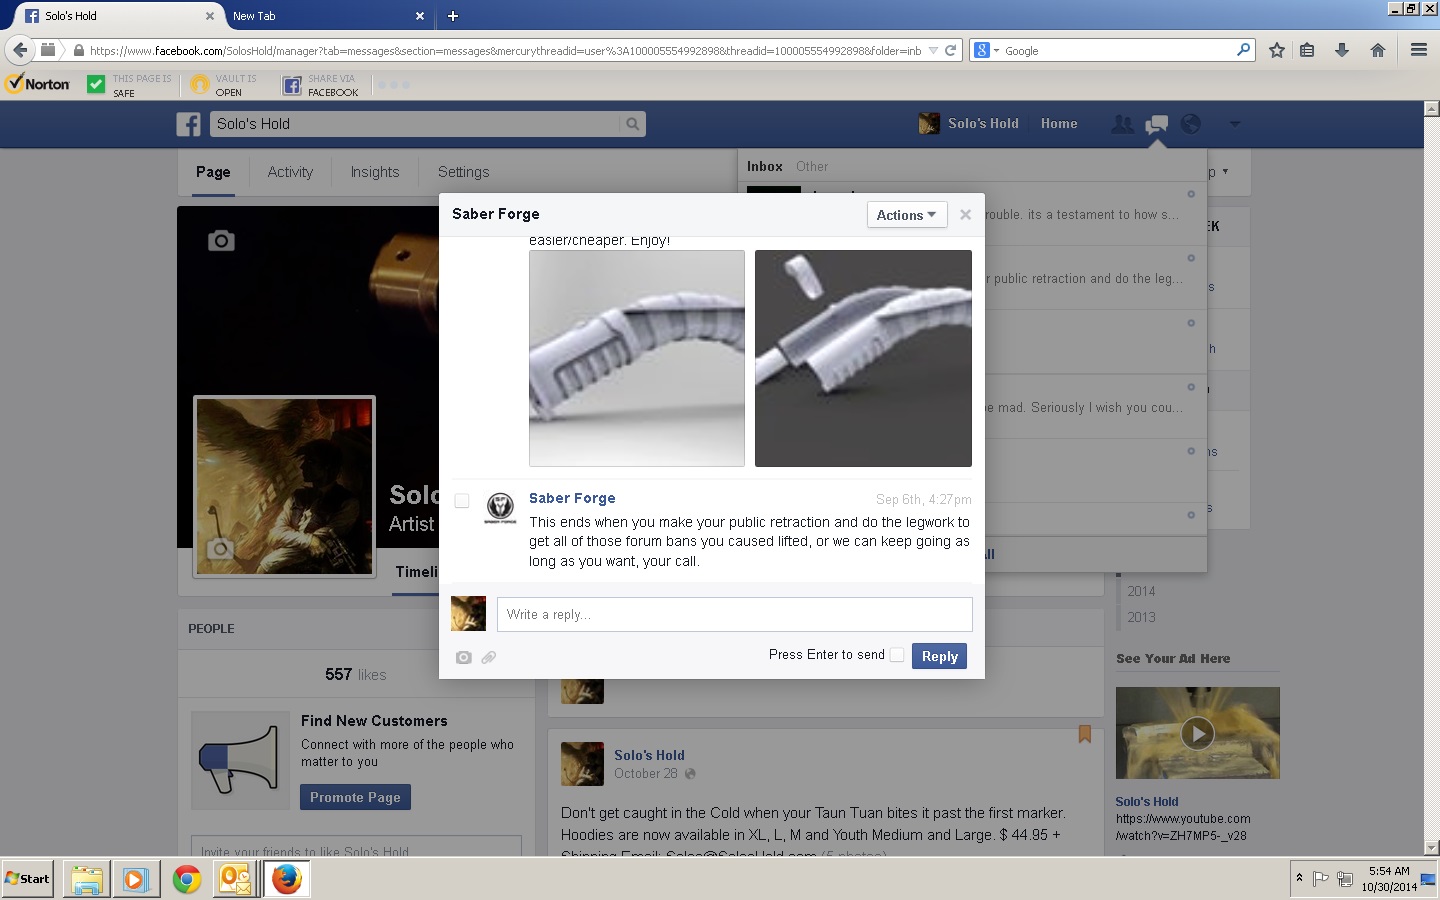
Task: Click the site identity lock icon
Action: click(x=78, y=50)
